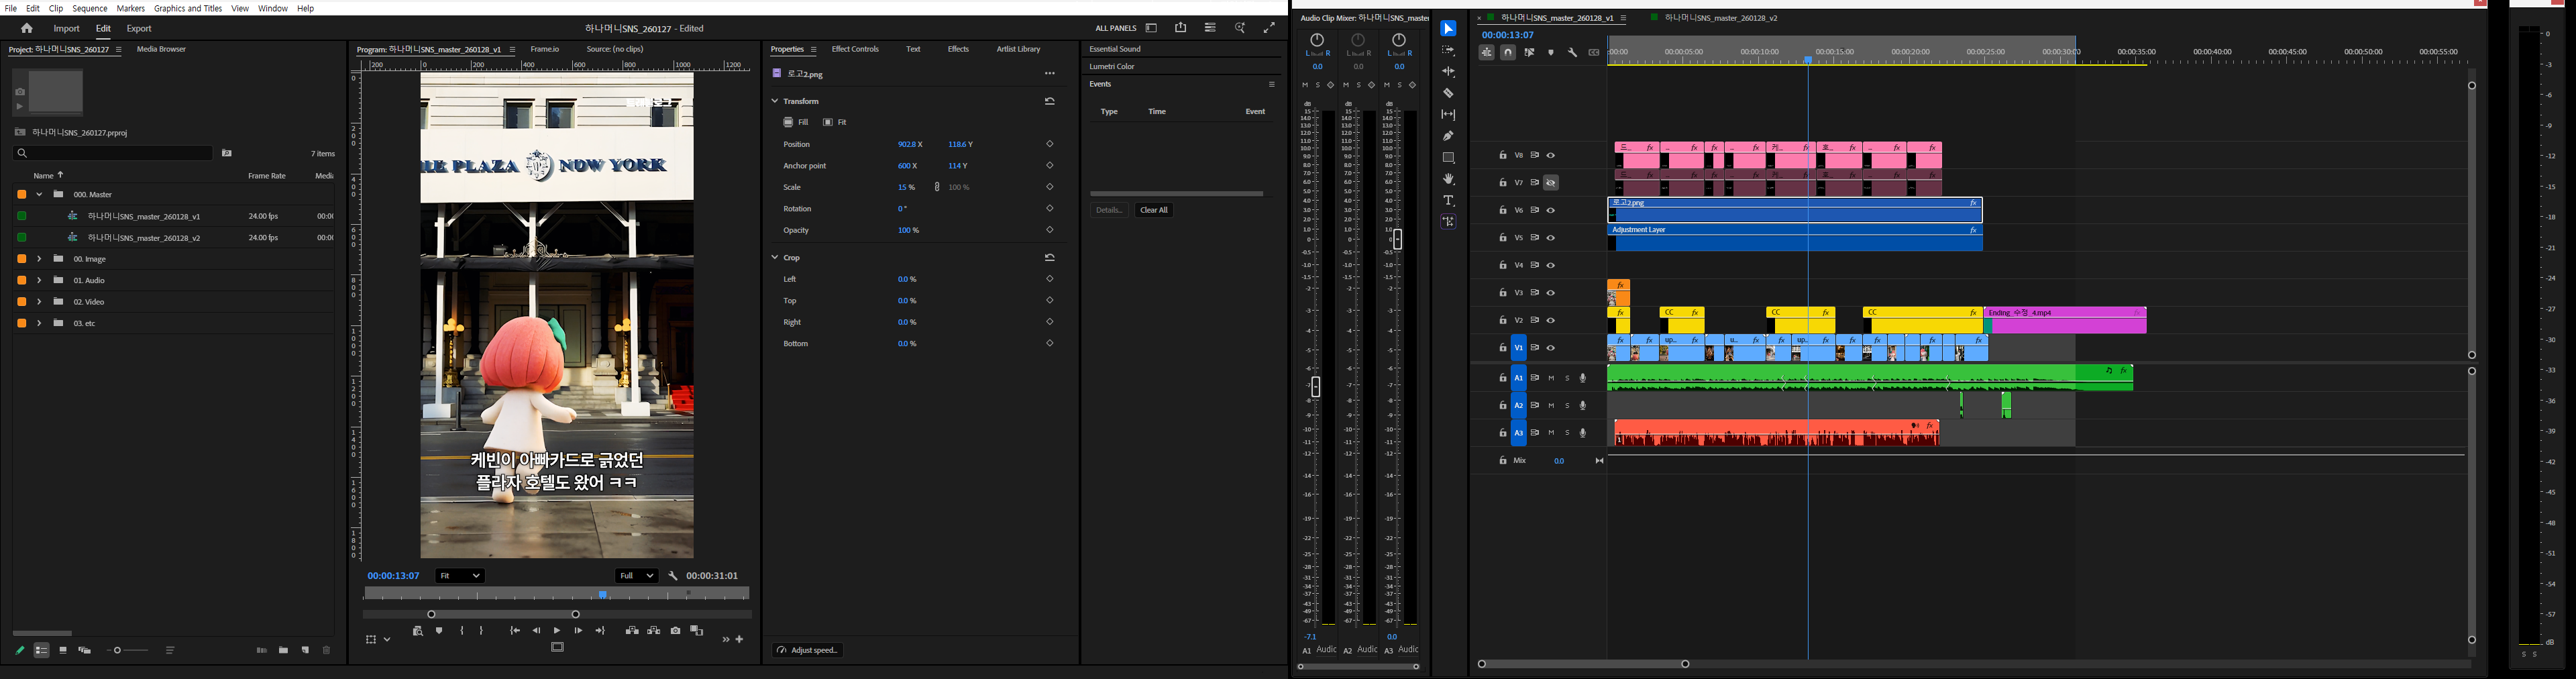Screen dimensions: 2576x679
Task: Expand the 01. Audio bin
Action: 38,280
